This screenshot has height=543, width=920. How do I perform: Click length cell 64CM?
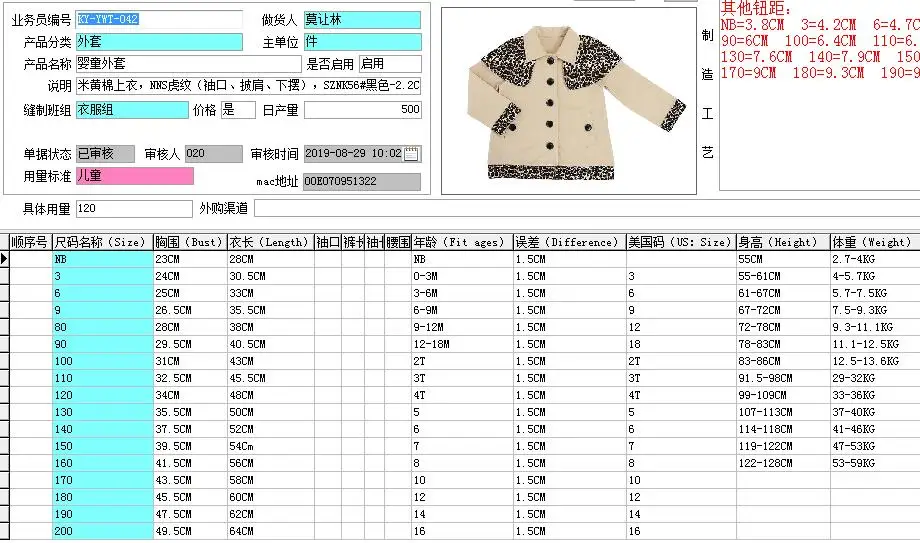tap(270, 532)
